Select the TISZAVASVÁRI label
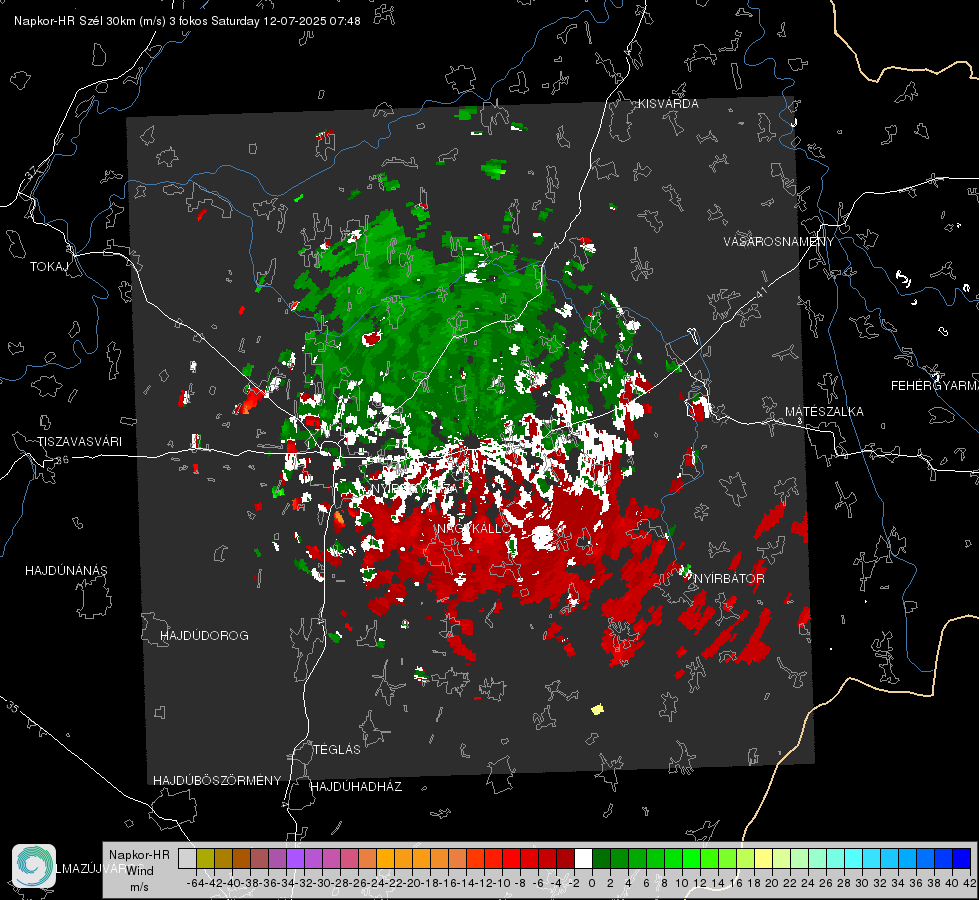This screenshot has height=900, width=979. point(79,442)
